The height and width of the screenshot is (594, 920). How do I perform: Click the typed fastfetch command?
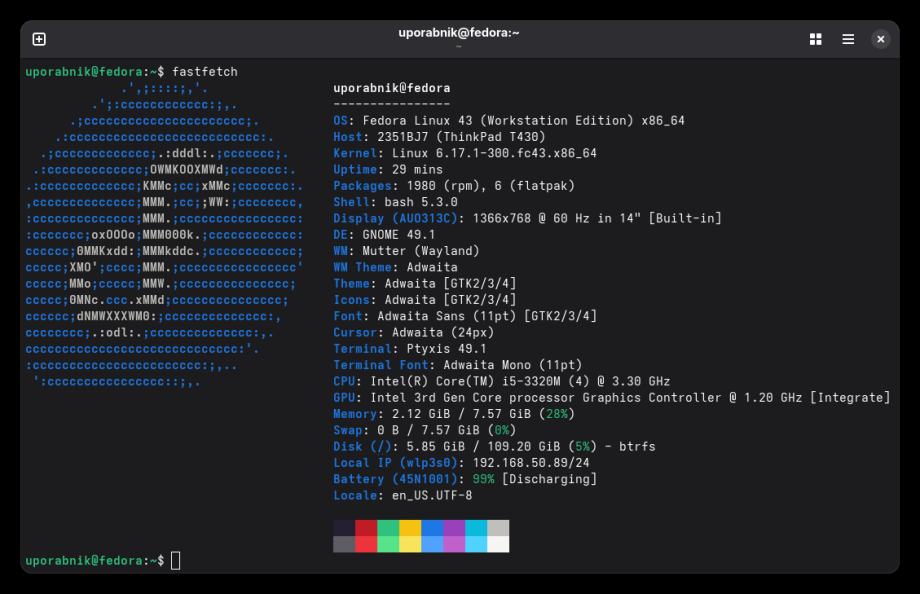click(205, 72)
